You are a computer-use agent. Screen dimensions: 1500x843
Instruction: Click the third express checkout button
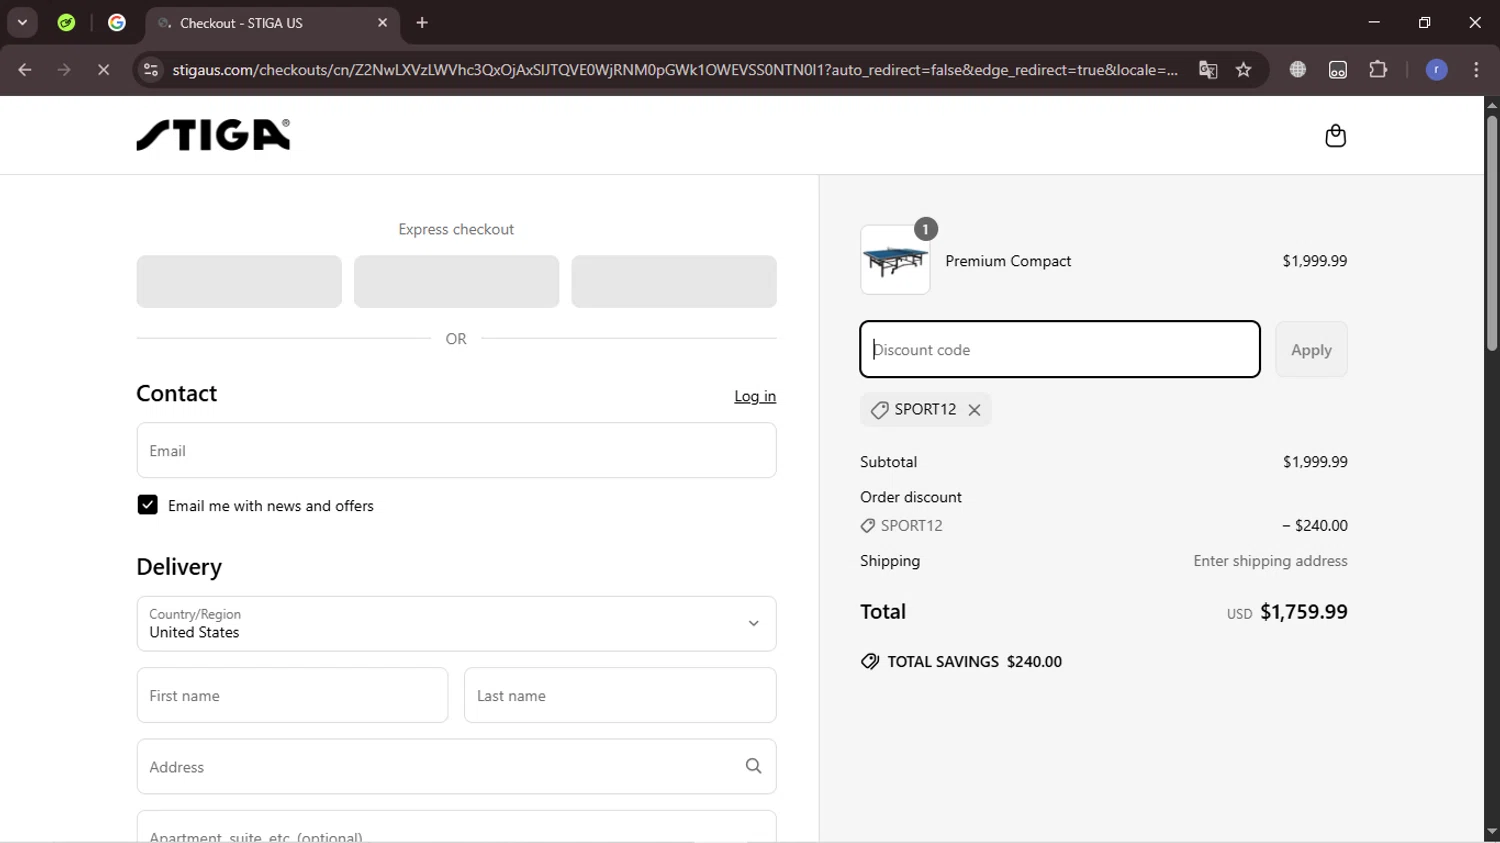coord(674,281)
